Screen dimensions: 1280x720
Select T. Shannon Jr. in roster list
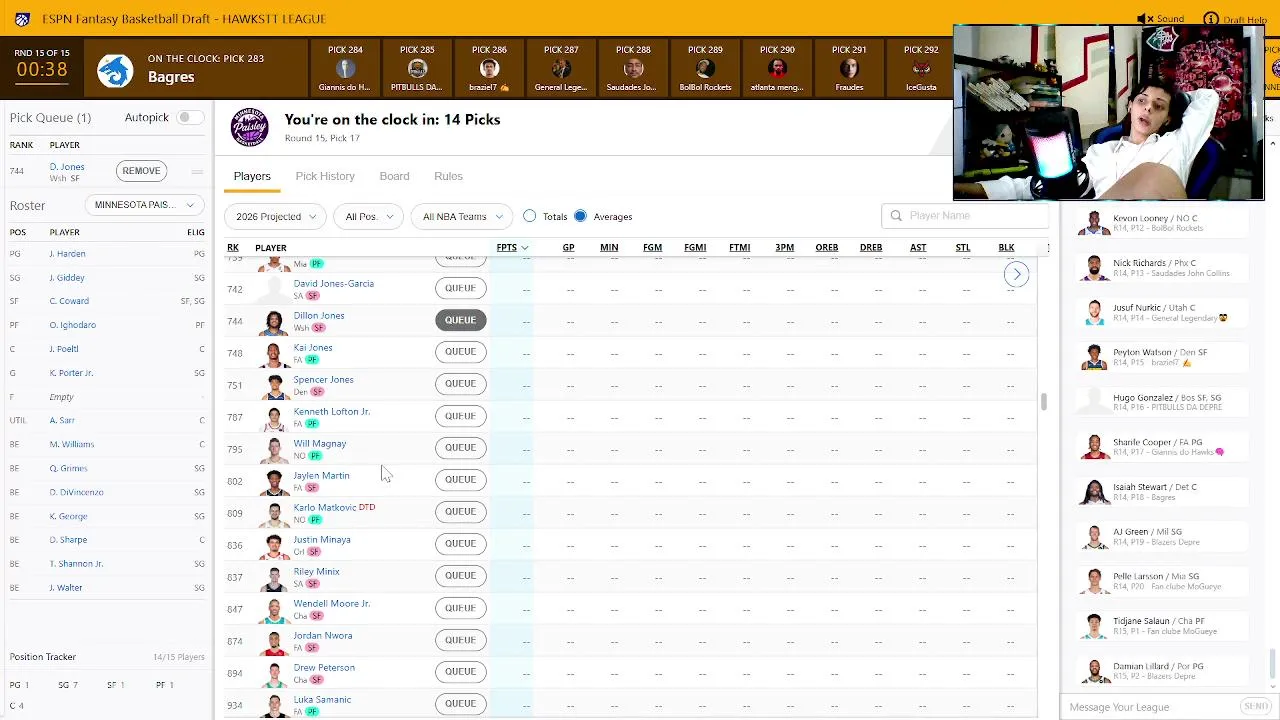[76, 564]
